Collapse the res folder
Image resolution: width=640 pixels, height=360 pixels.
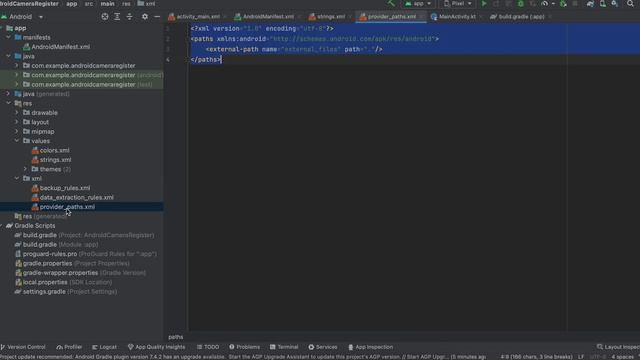[x=9, y=103]
